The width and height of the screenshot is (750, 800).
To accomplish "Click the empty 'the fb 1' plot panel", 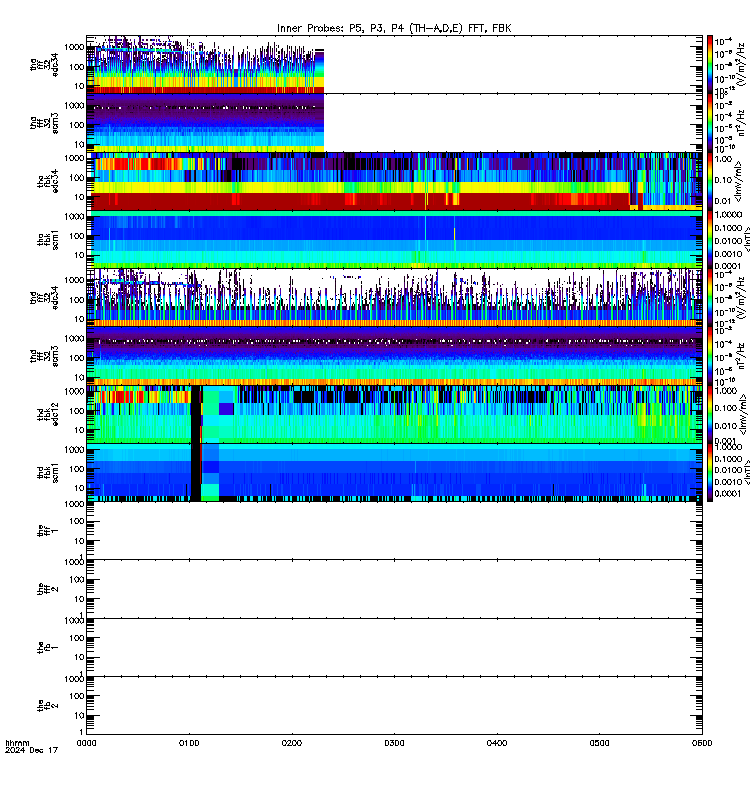I will point(394,647).
